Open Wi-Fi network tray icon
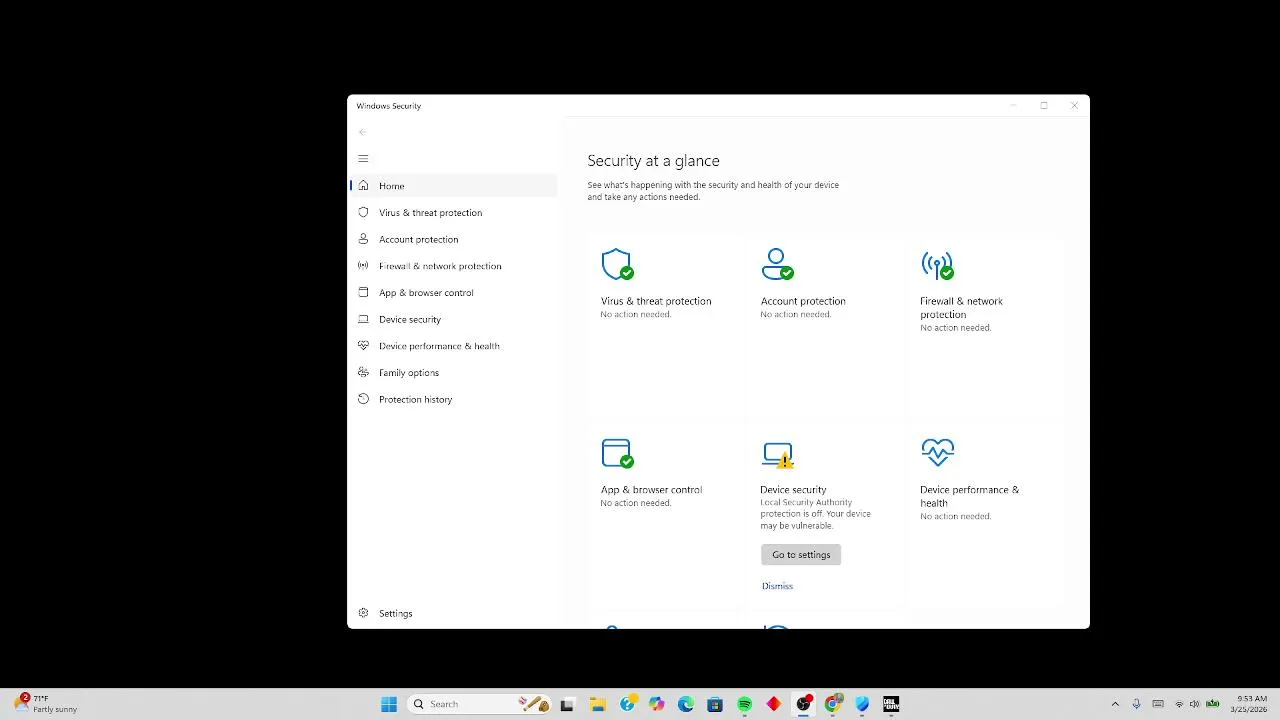Screen dimensions: 1280x720 tap(1179, 704)
